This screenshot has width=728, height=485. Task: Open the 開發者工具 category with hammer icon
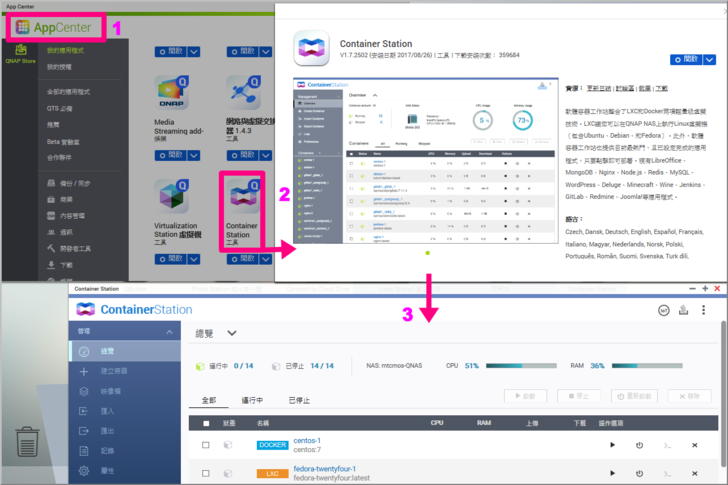(x=69, y=249)
